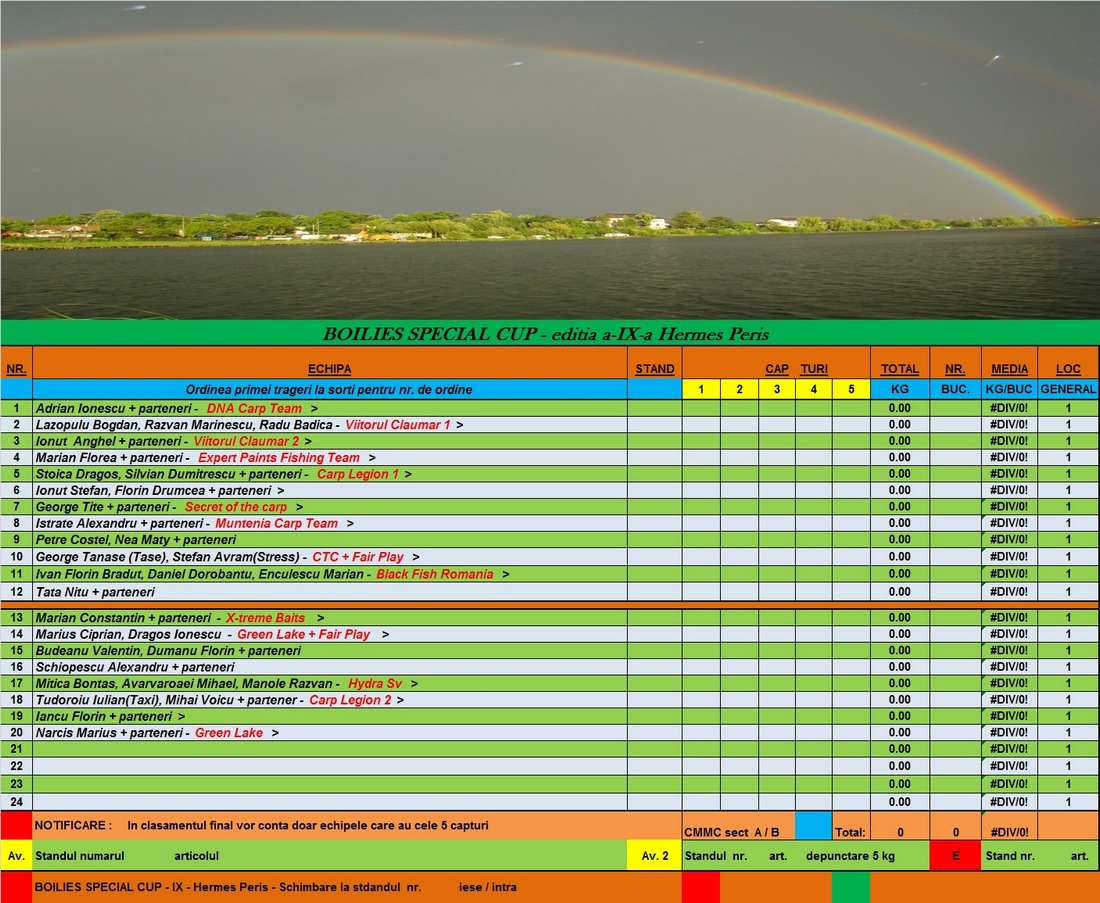
Task: Click the LOC GENERAL column header
Action: point(1068,369)
